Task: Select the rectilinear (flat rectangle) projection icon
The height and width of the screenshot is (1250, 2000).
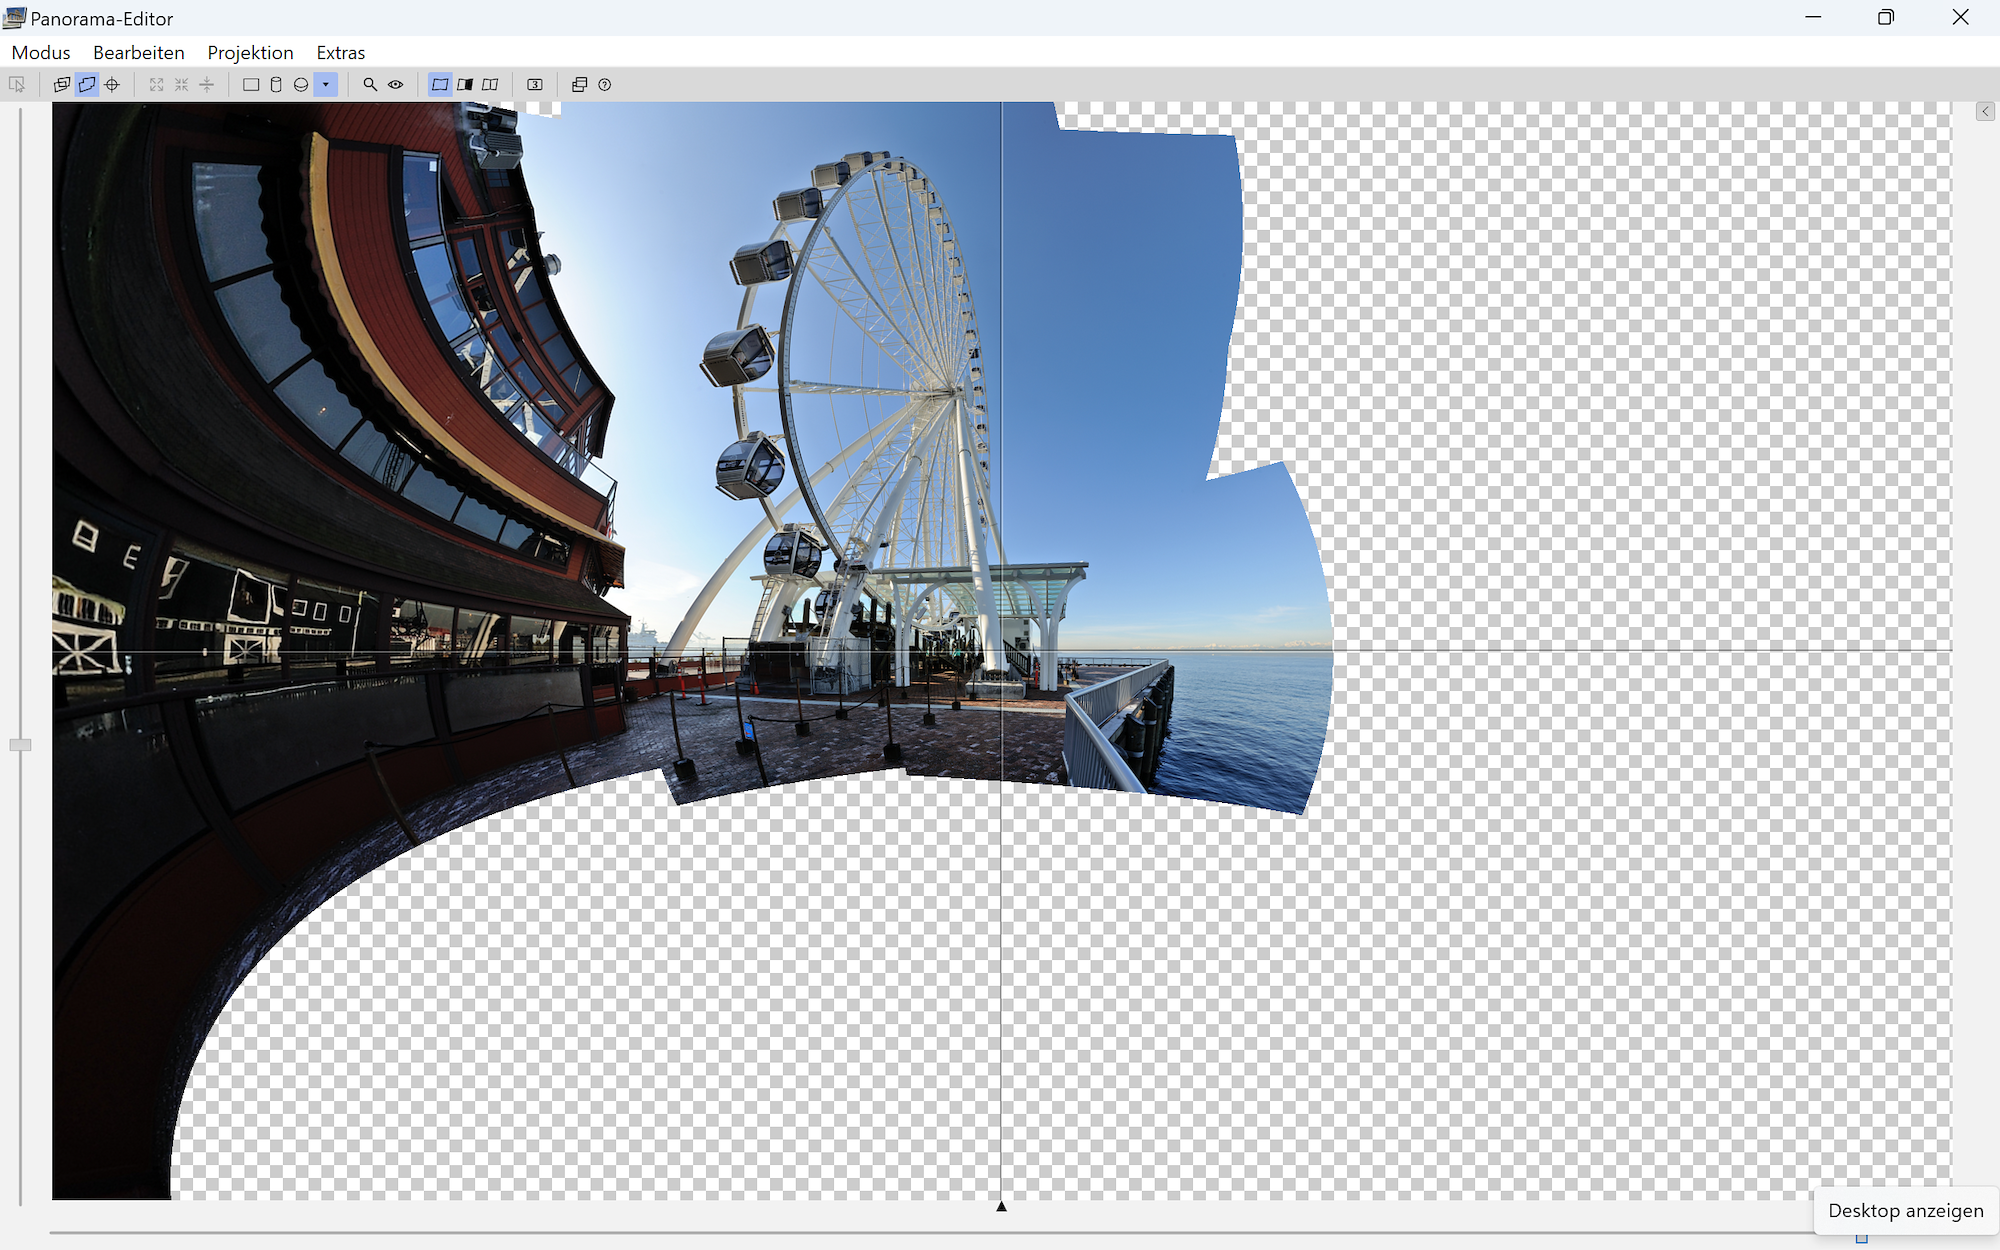Action: 251,85
